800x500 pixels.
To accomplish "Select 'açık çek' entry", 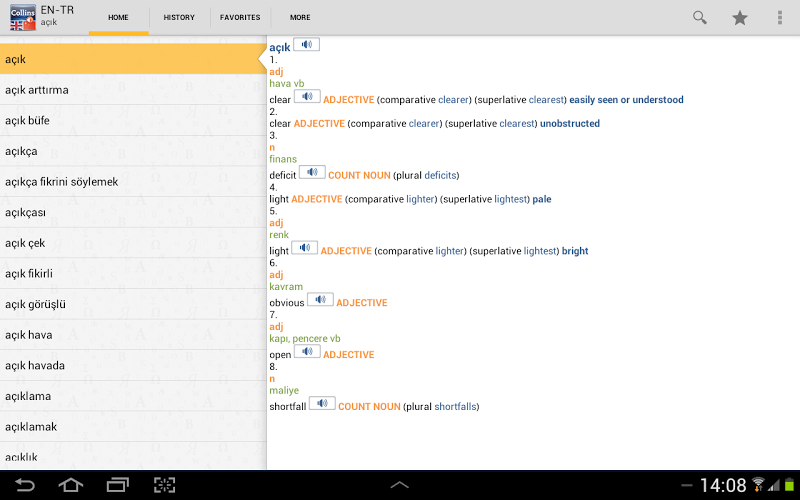I will pyautogui.click(x=133, y=243).
